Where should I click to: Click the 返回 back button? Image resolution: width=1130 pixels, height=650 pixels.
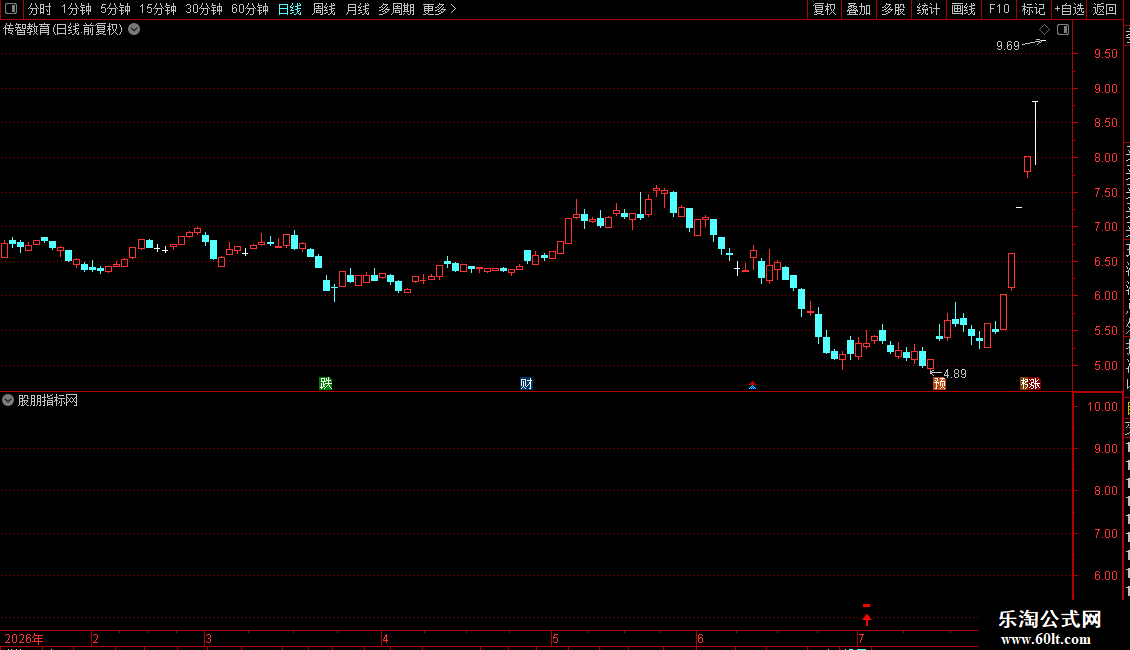coord(1104,9)
